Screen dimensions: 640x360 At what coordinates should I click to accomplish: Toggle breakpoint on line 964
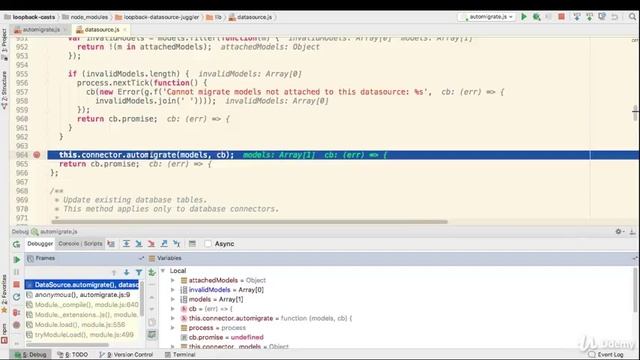coord(37,155)
